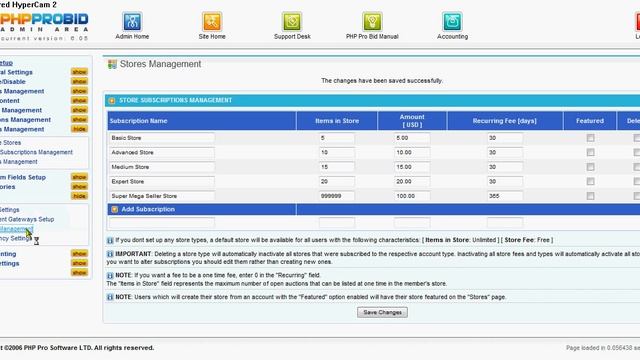Viewport: 640px width, 360px height.
Task: Edit Amount field showing 100.00
Action: 412,196
